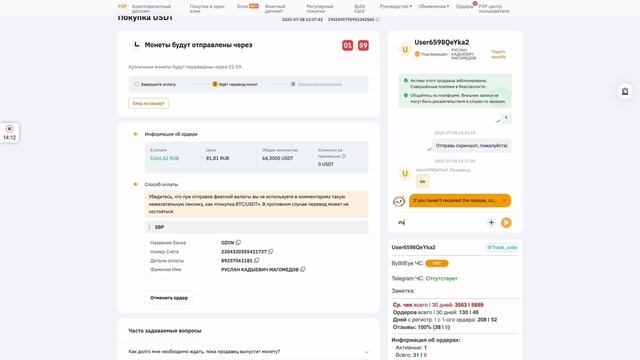Click the green amount to pay in RUB
Image resolution: width=640 pixels, height=360 pixels.
[x=164, y=158]
